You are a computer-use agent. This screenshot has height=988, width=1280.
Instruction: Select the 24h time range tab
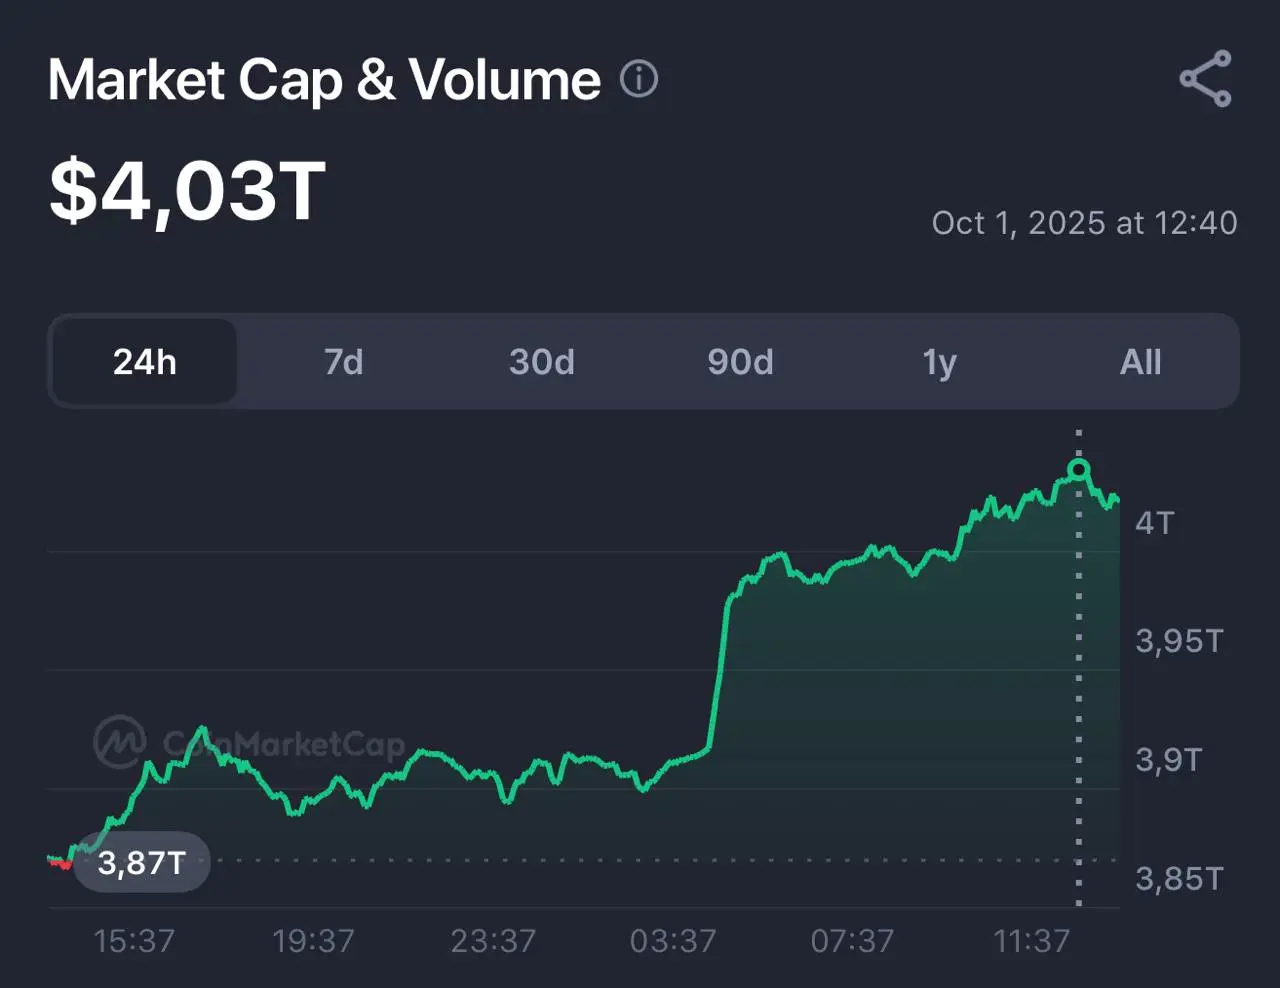[145, 362]
